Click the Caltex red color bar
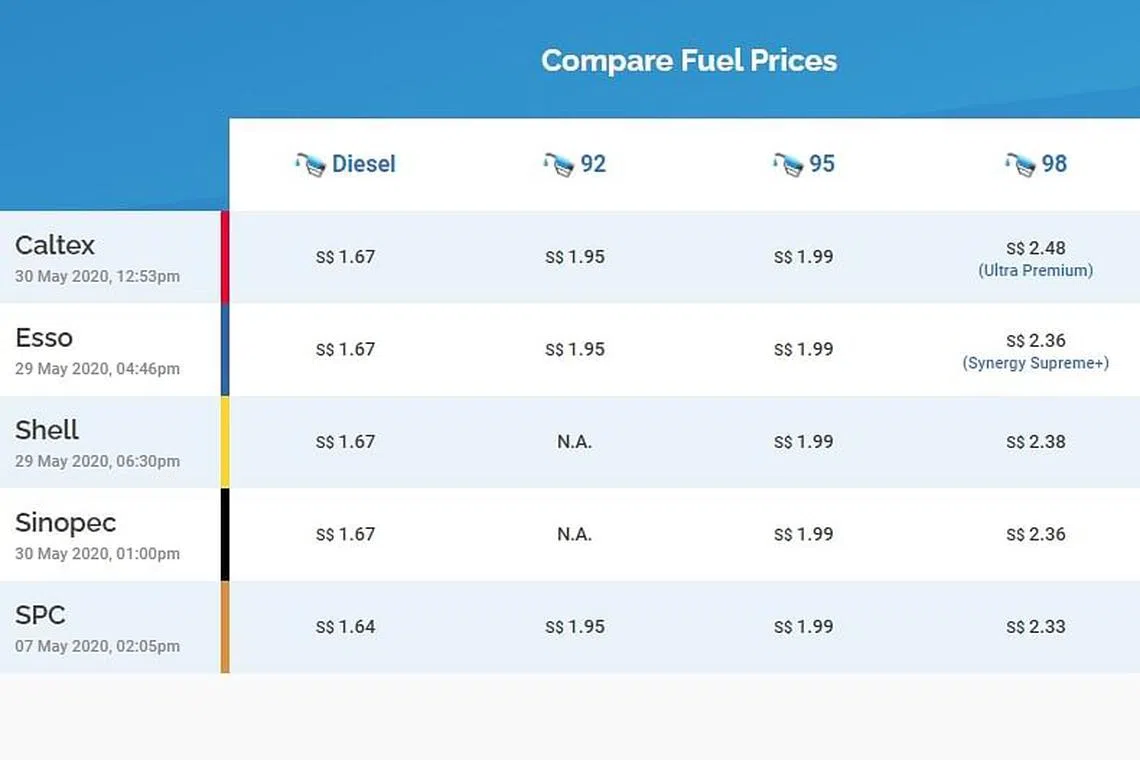Viewport: 1140px width, 760px height. [x=225, y=257]
